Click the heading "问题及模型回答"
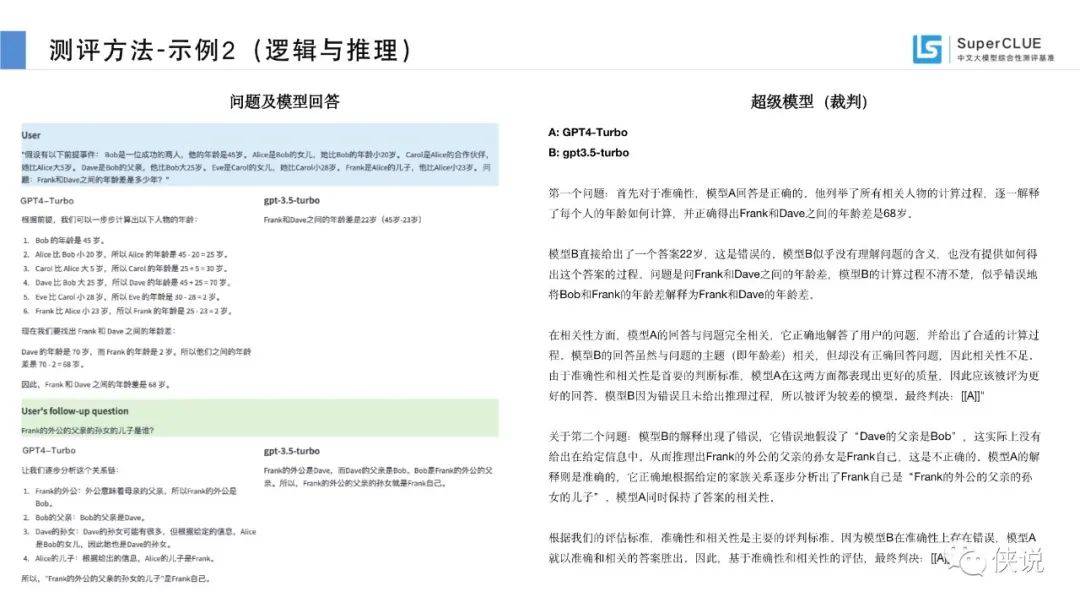This screenshot has width=1080, height=608. click(284, 102)
